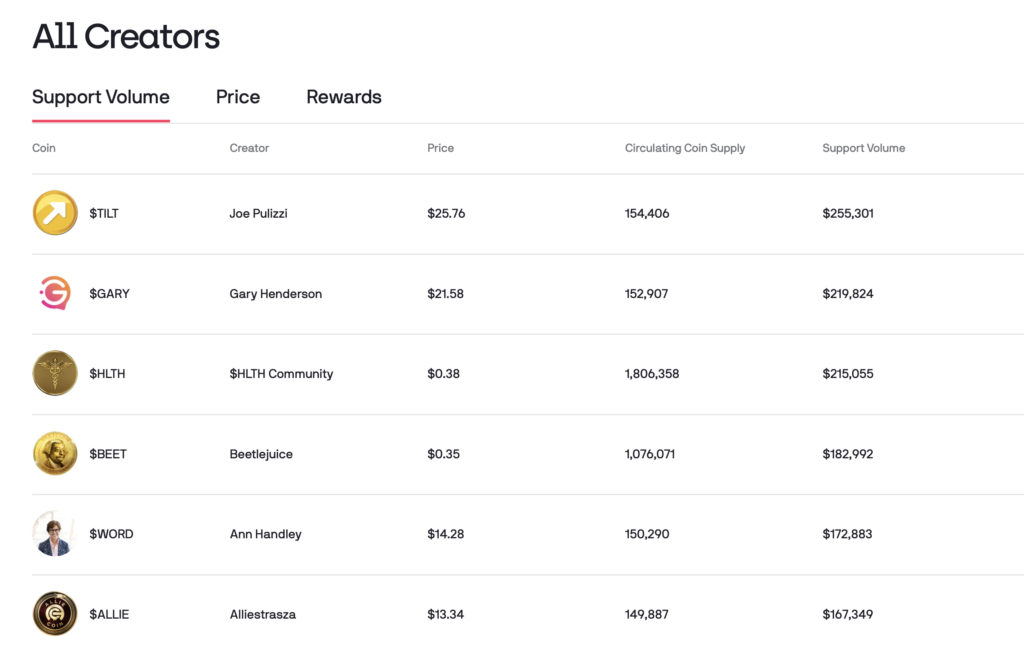Open the Rewards tab
This screenshot has width=1024, height=650.
click(343, 97)
